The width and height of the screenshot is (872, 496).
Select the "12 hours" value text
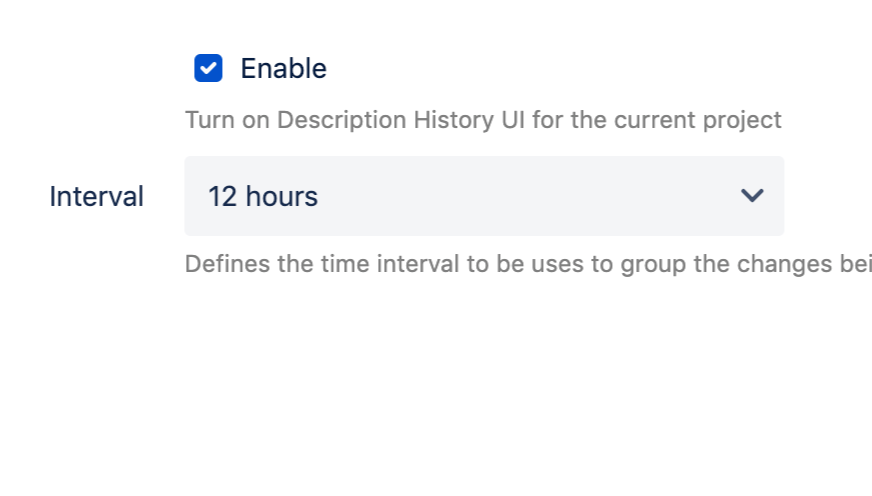coord(262,197)
